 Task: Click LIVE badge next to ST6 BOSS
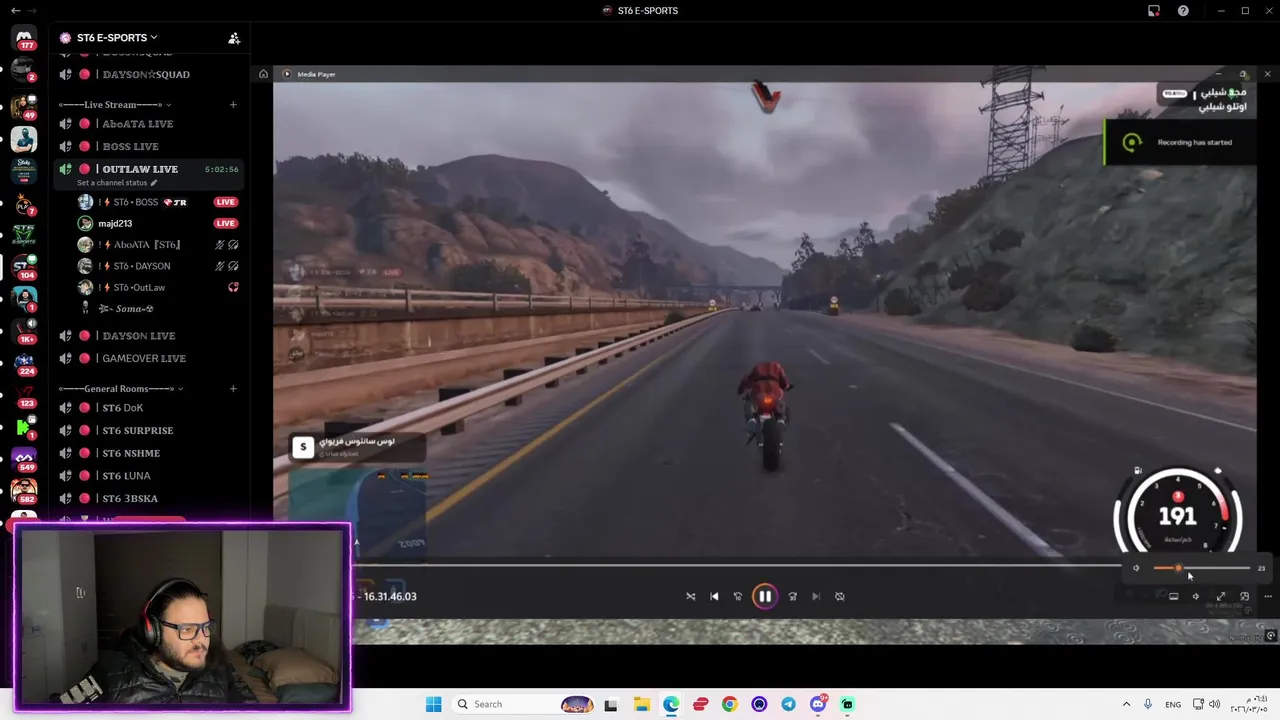point(226,202)
